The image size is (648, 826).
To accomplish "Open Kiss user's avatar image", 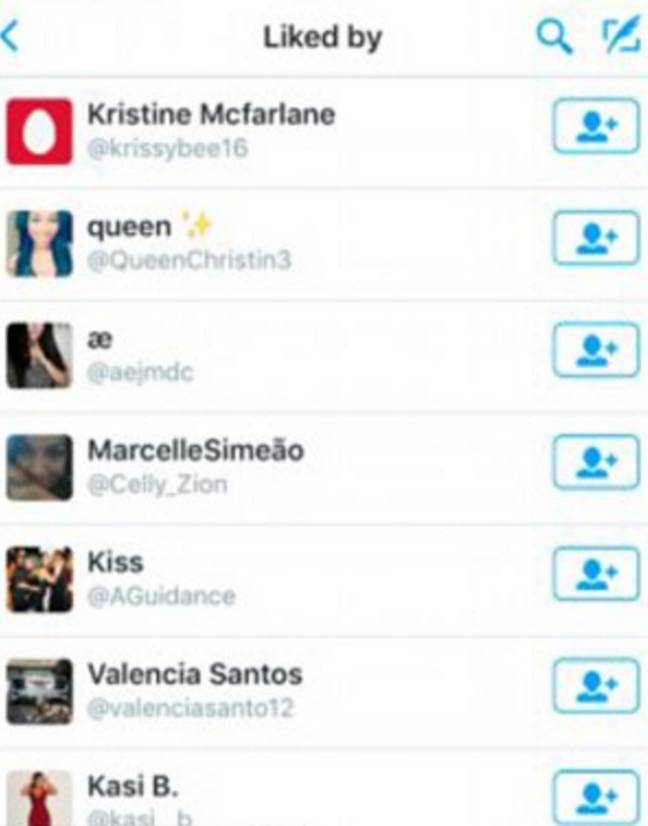I will click(x=40, y=579).
